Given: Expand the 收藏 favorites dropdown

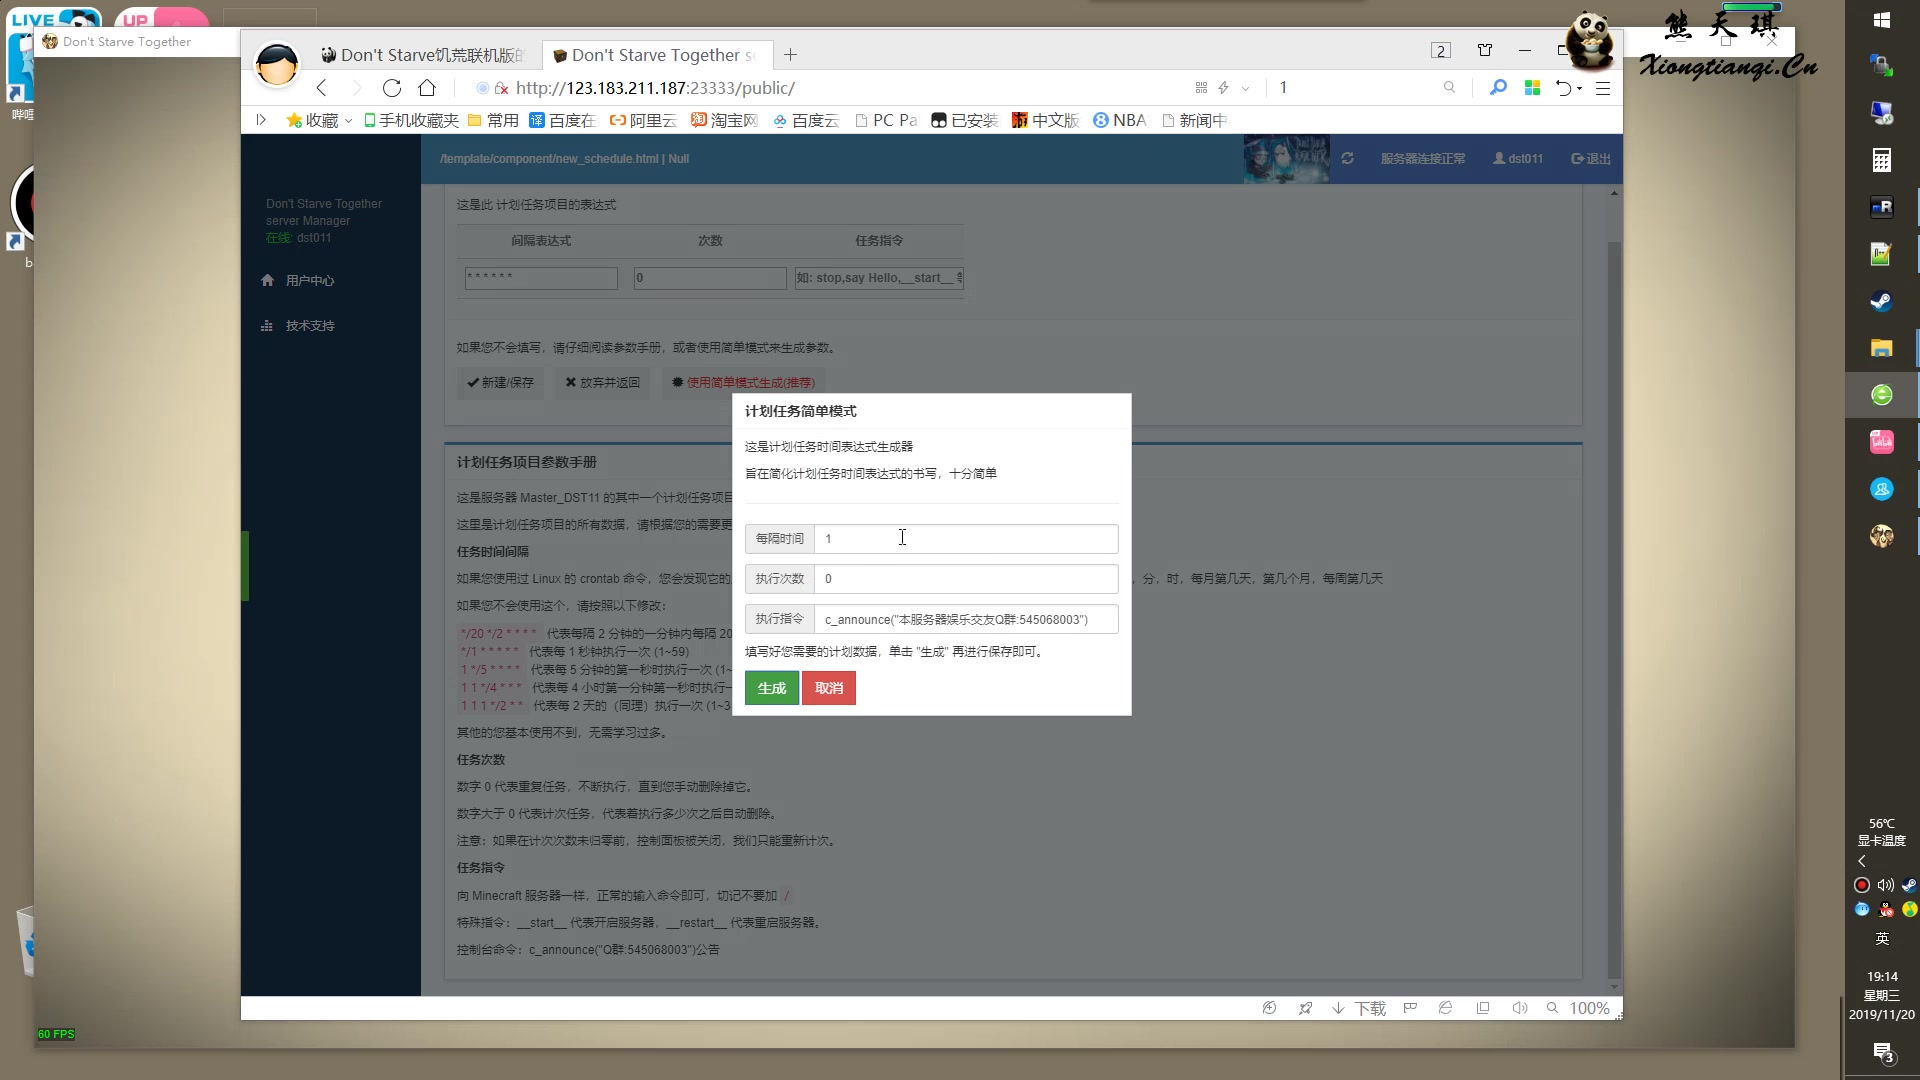Looking at the screenshot, I should pyautogui.click(x=348, y=120).
